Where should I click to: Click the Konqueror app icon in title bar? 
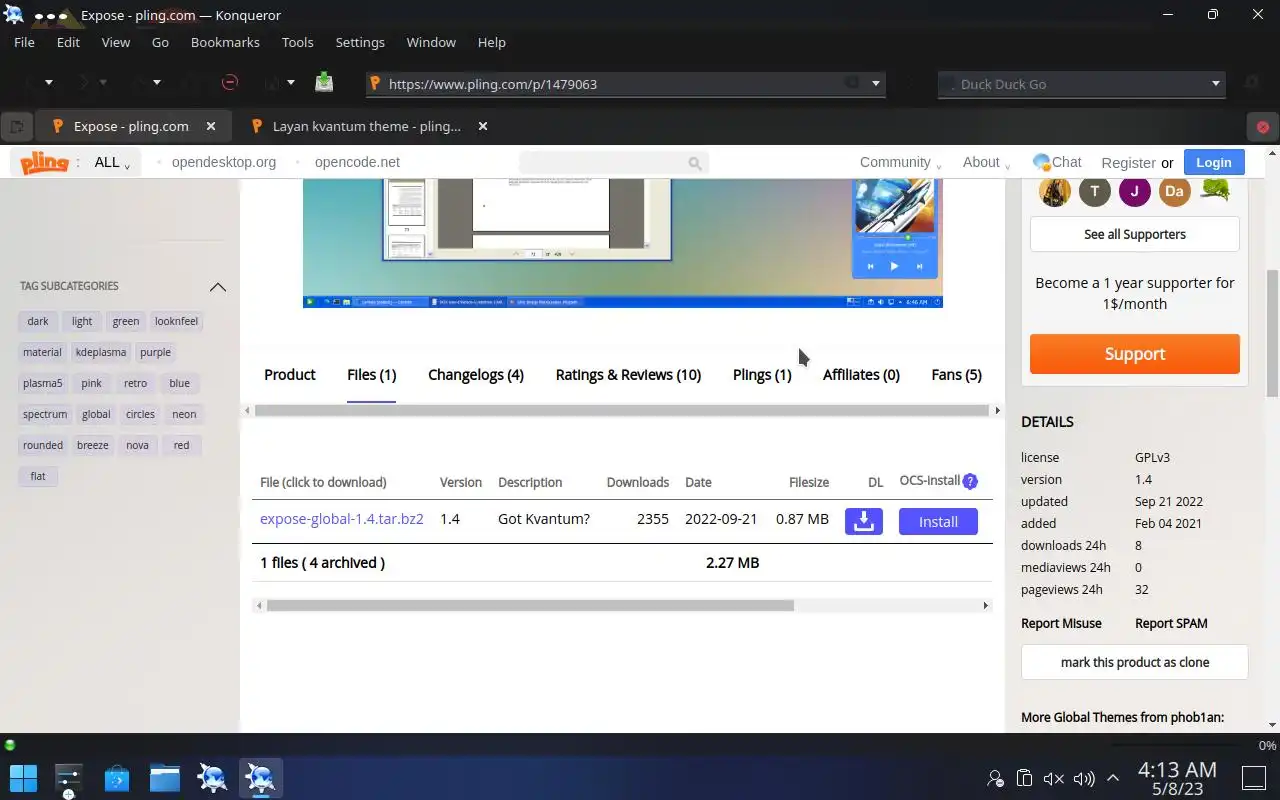(x=13, y=14)
